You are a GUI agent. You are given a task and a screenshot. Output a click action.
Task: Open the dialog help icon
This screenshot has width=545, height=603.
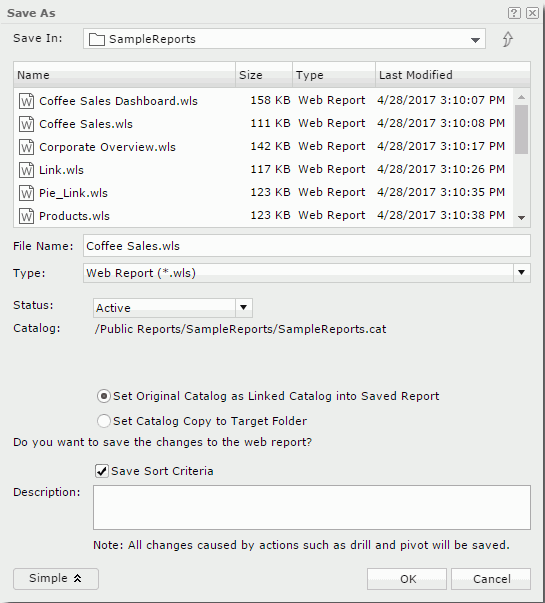[x=514, y=13]
